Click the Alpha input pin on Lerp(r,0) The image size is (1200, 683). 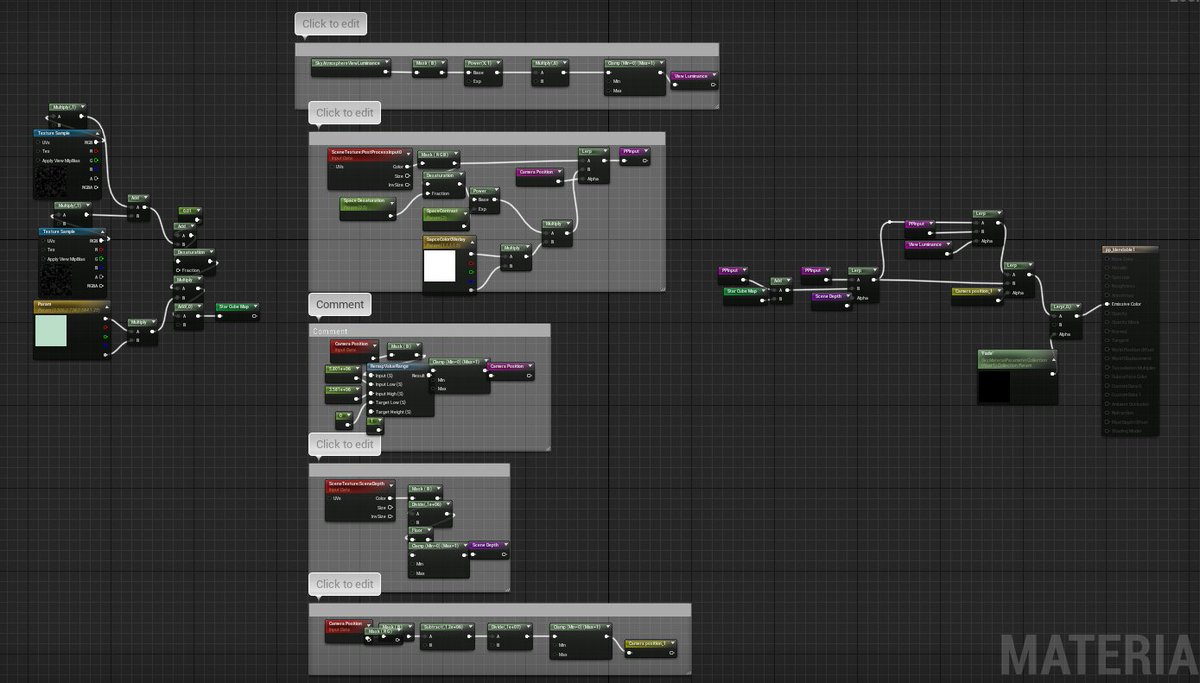click(1053, 335)
